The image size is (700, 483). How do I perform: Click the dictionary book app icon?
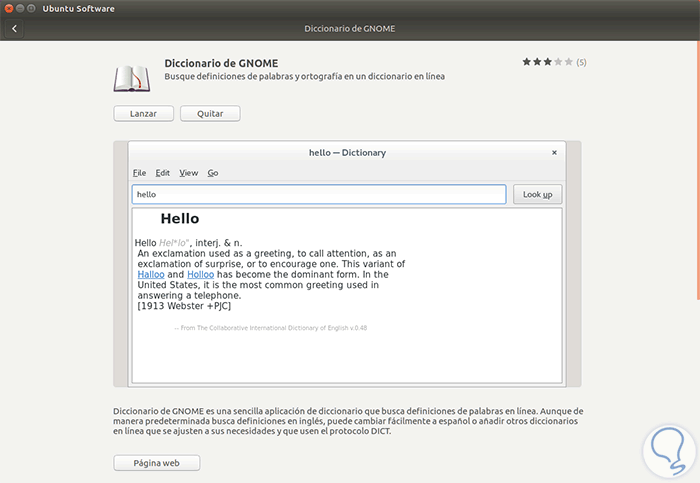point(132,78)
